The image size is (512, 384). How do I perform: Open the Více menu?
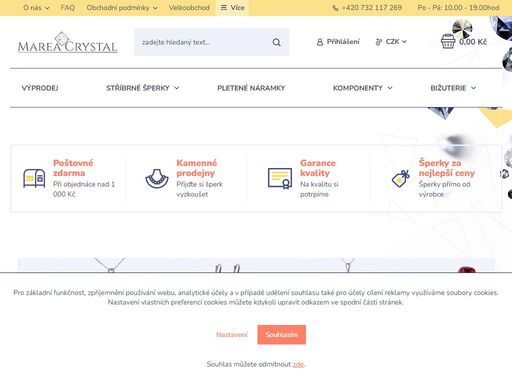click(x=232, y=8)
